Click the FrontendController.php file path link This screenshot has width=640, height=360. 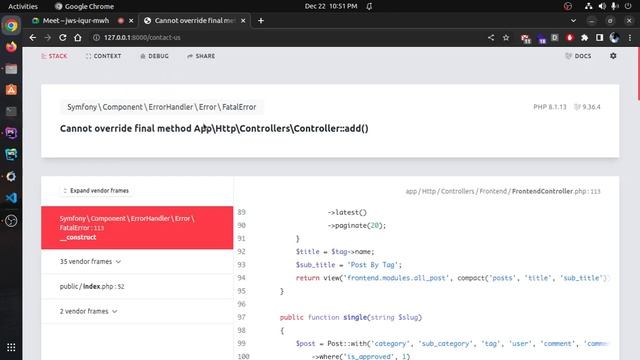tap(503, 191)
